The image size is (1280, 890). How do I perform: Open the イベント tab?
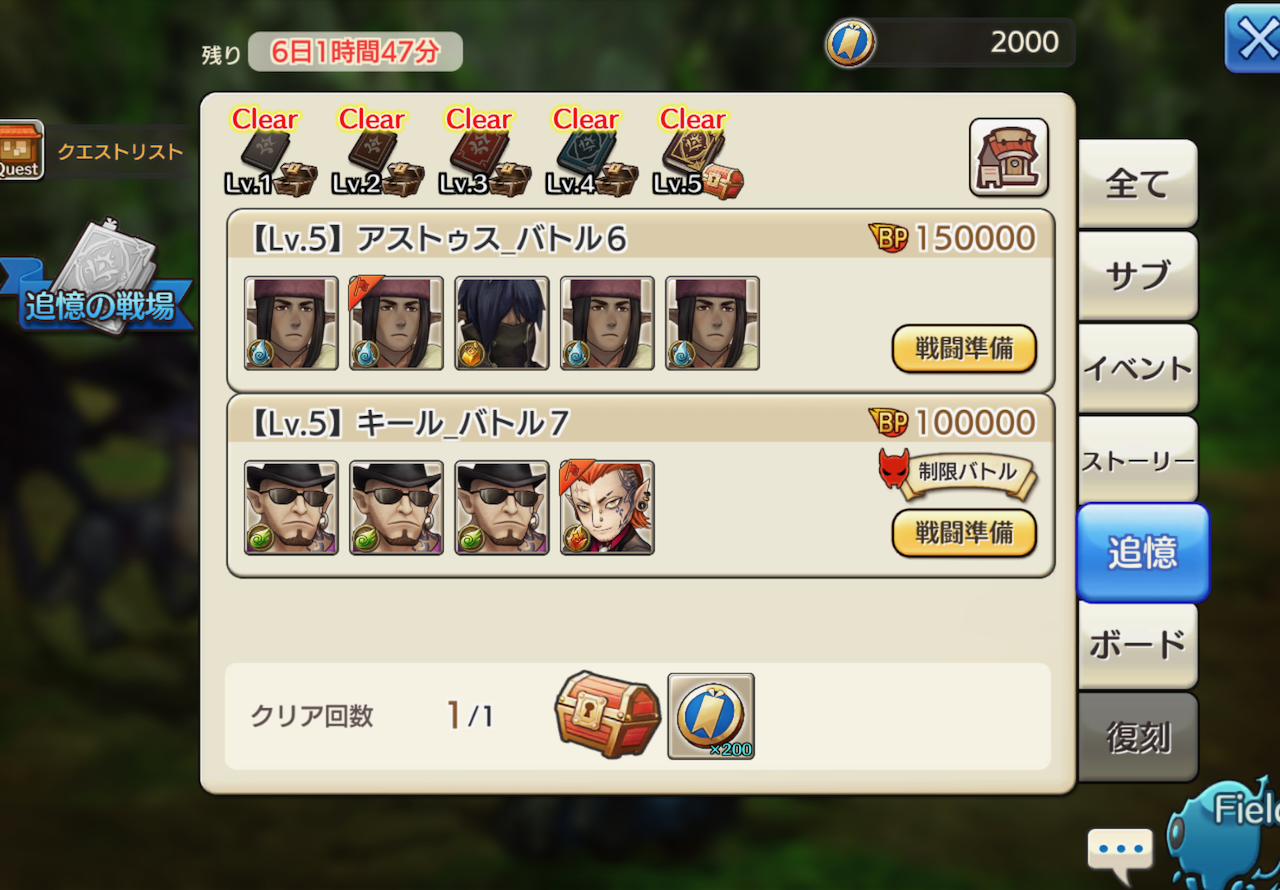(1137, 368)
